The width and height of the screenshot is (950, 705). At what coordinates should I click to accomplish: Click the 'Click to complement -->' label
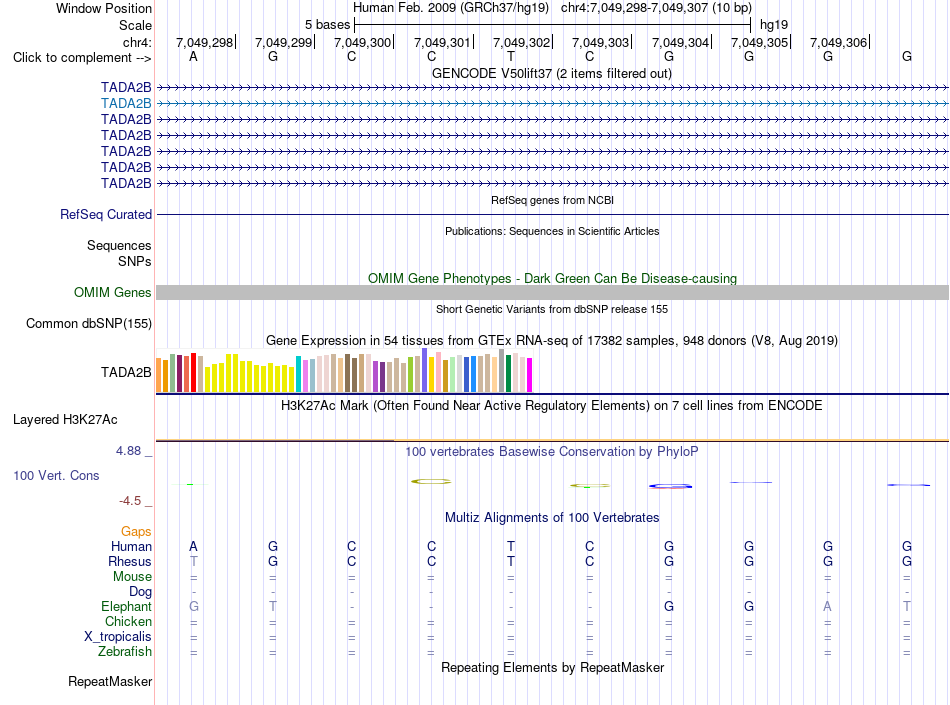point(82,58)
